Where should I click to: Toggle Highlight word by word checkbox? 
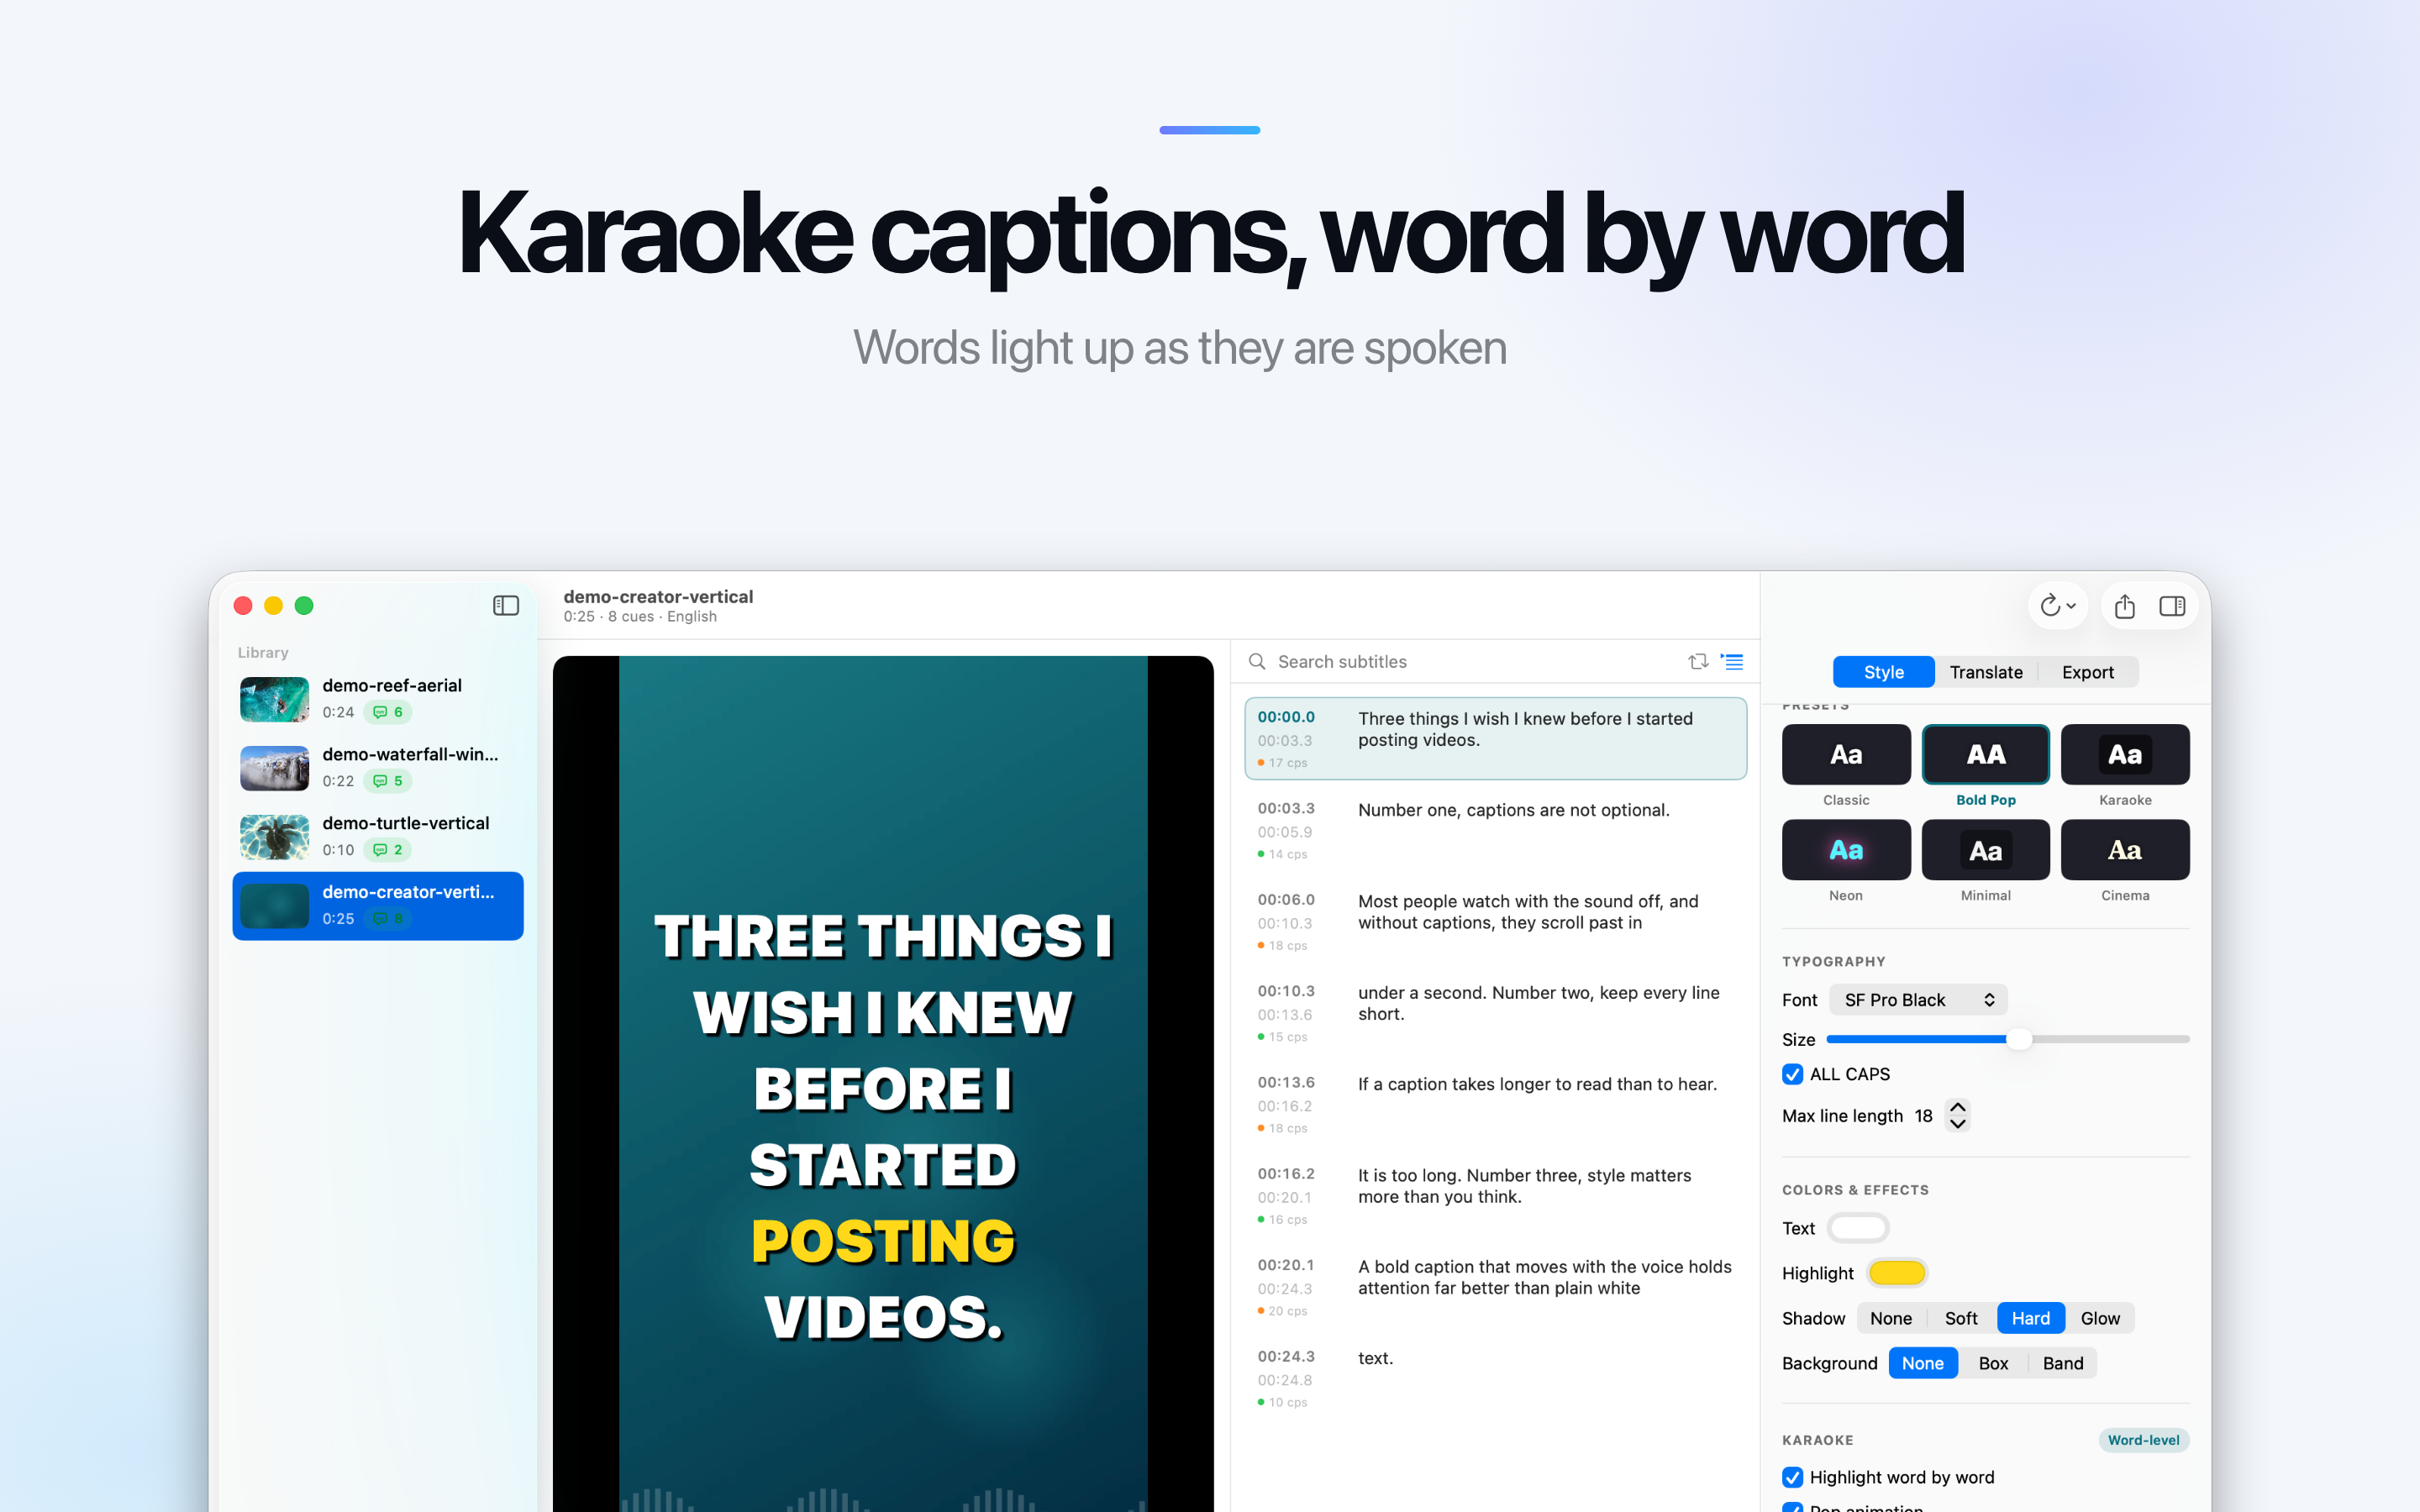point(1793,1477)
